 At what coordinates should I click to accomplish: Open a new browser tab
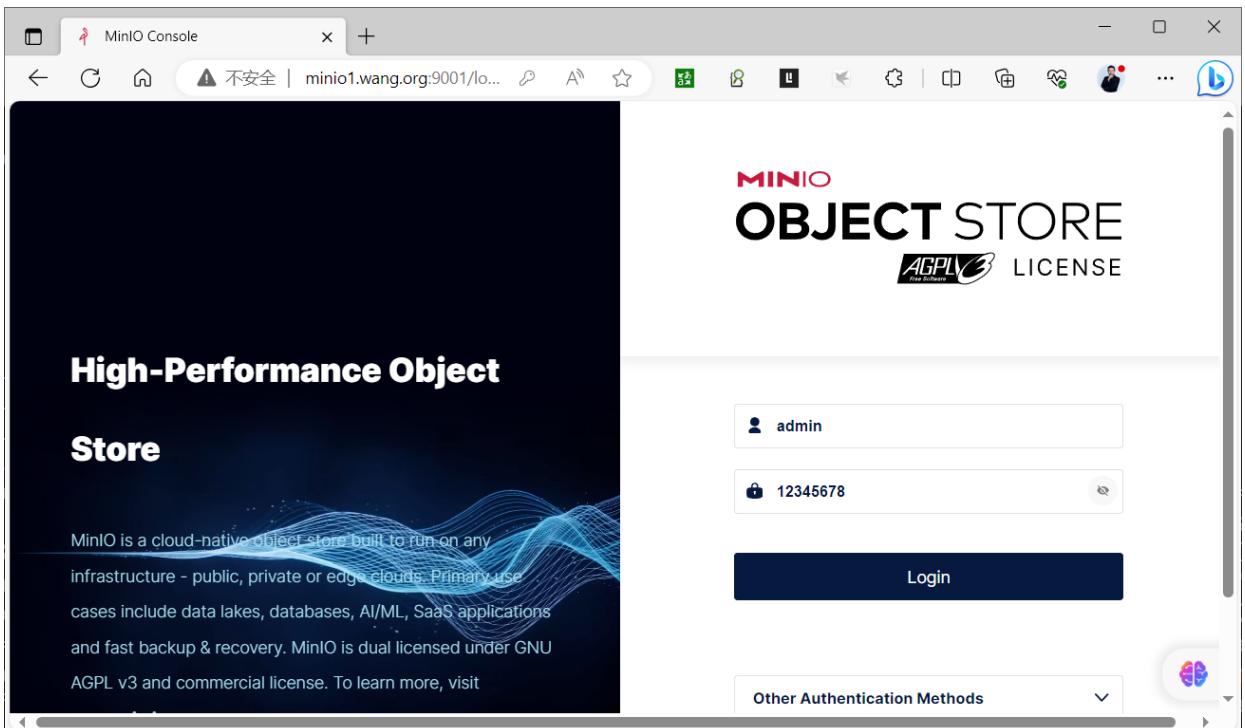[x=367, y=35]
